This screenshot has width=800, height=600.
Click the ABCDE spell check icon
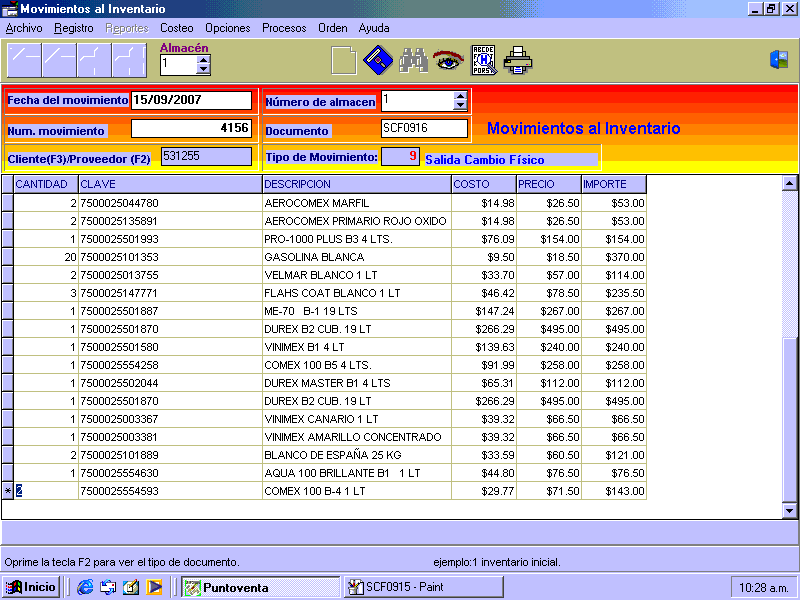(483, 61)
